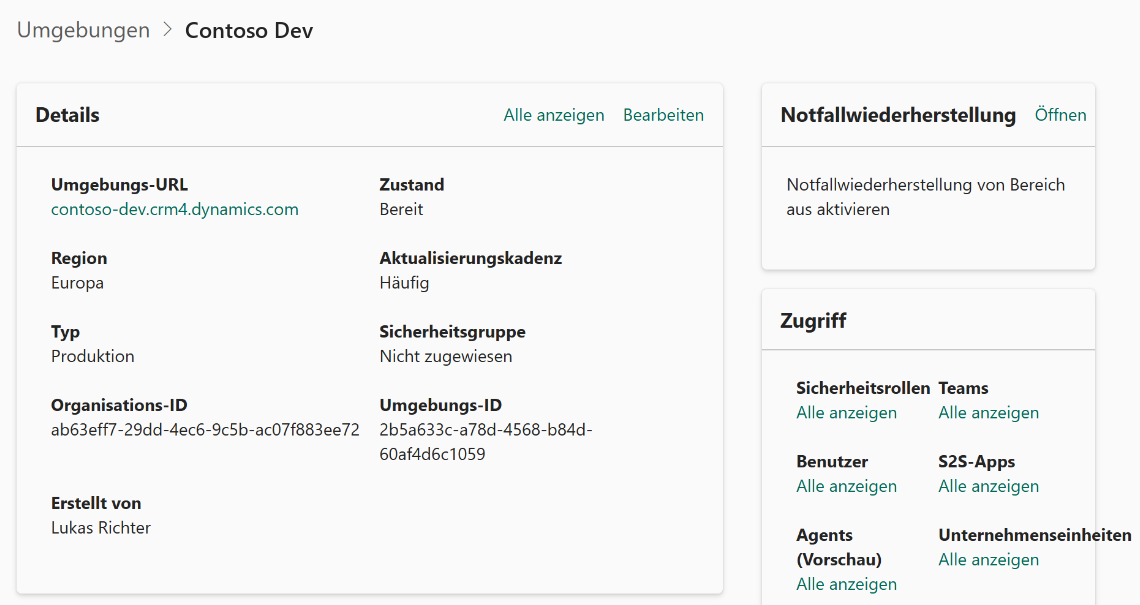Click the Typ value Produktion
This screenshot has height=605, width=1140.
(92, 356)
